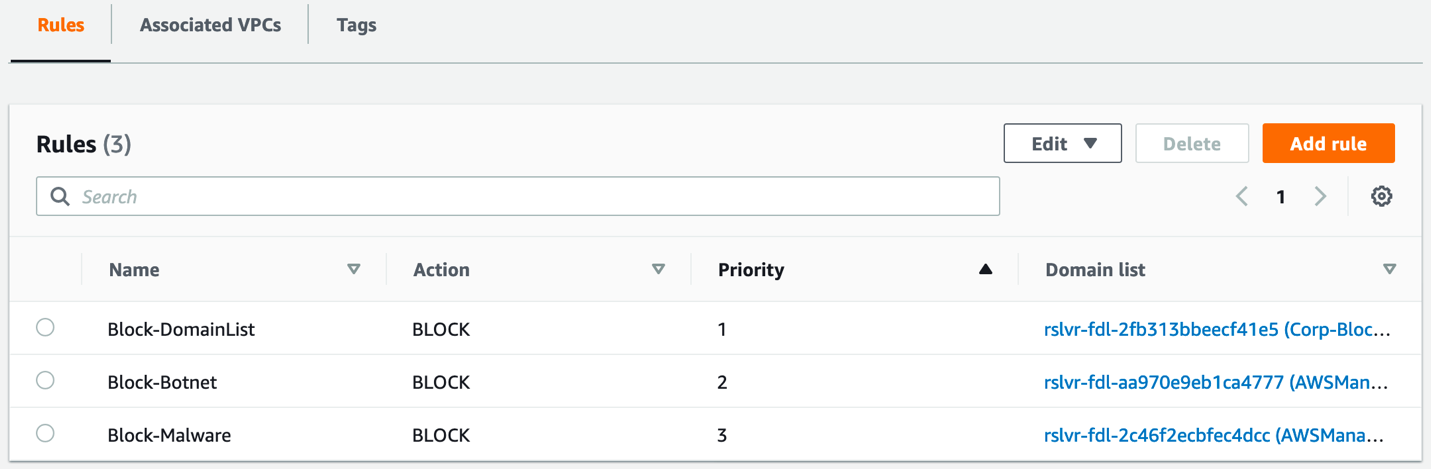
Task: Open table preferences gear icon
Action: click(x=1381, y=196)
